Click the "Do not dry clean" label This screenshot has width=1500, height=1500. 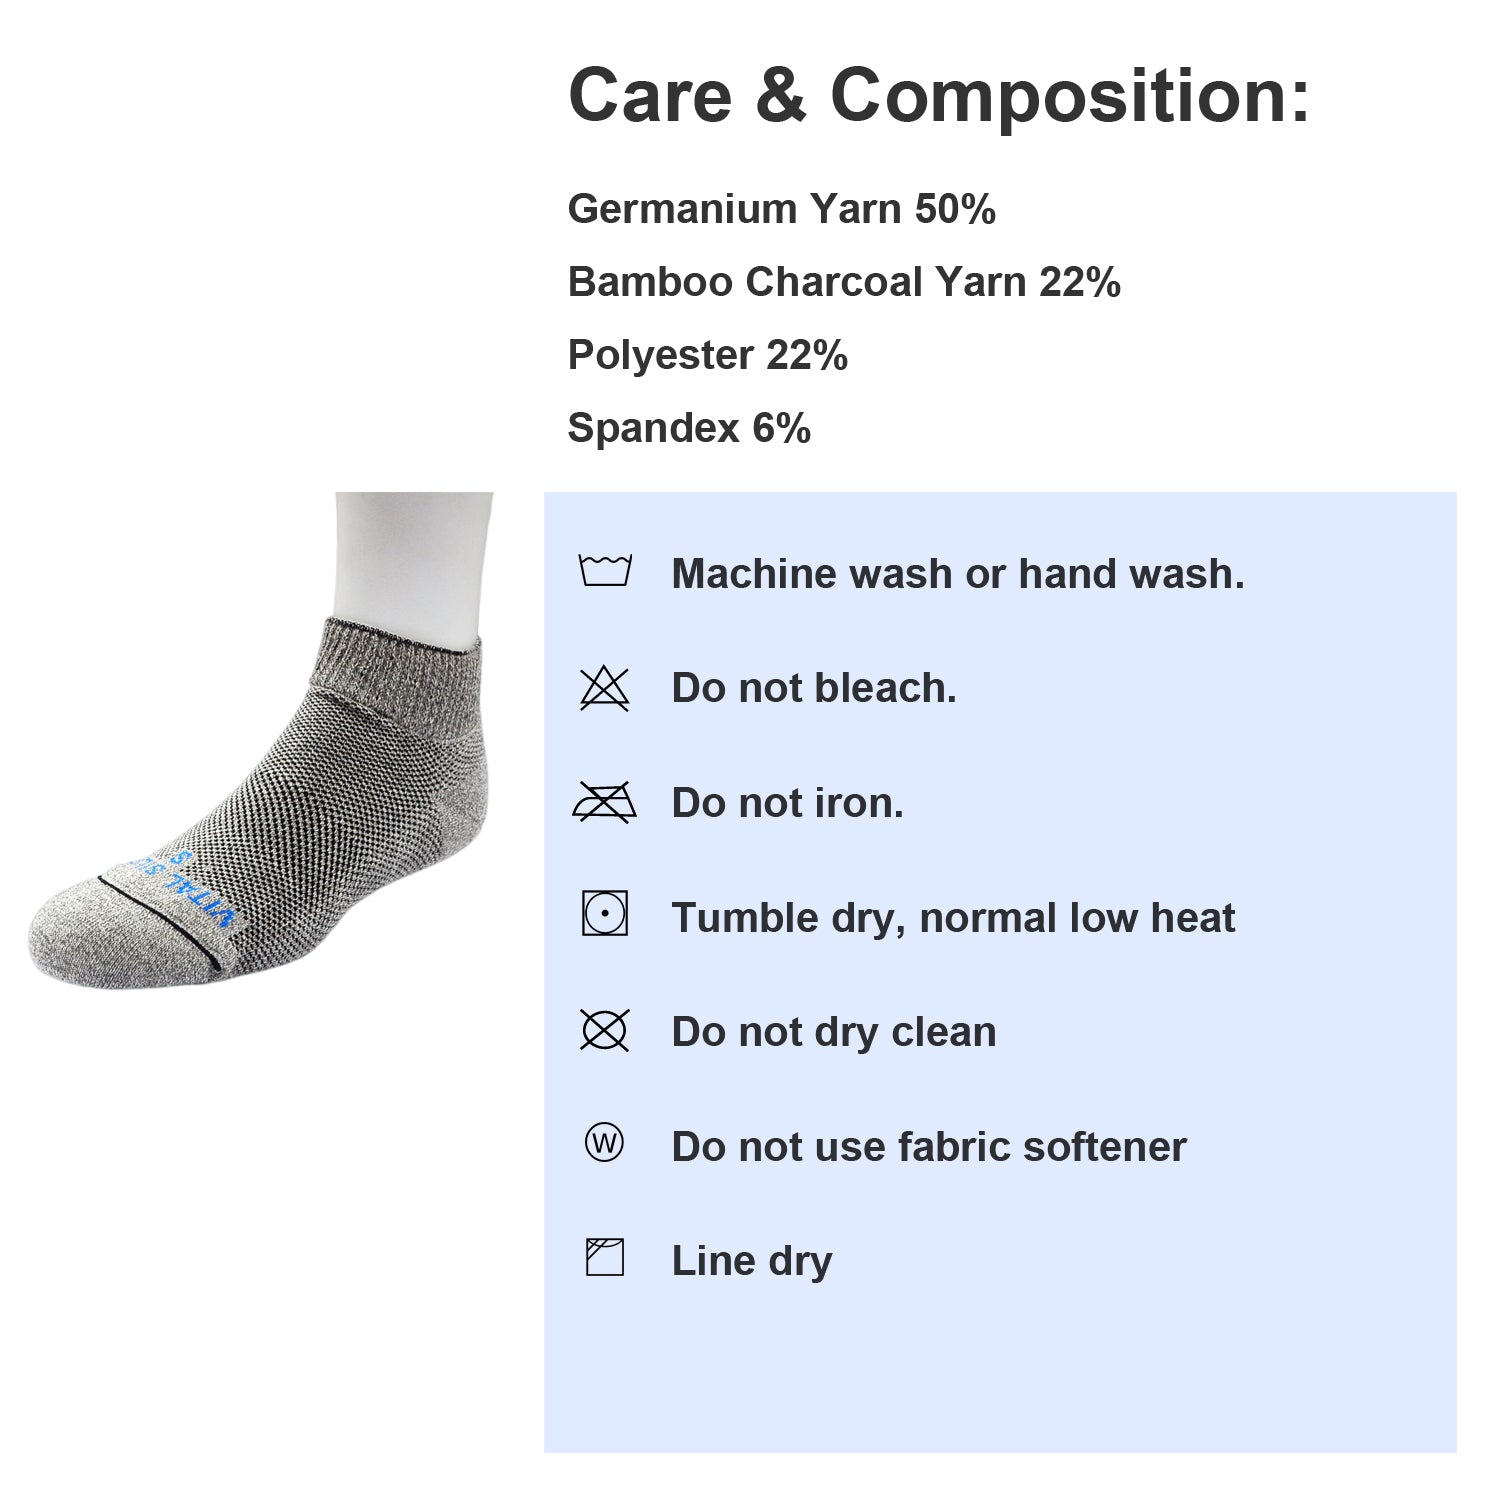pos(833,1032)
